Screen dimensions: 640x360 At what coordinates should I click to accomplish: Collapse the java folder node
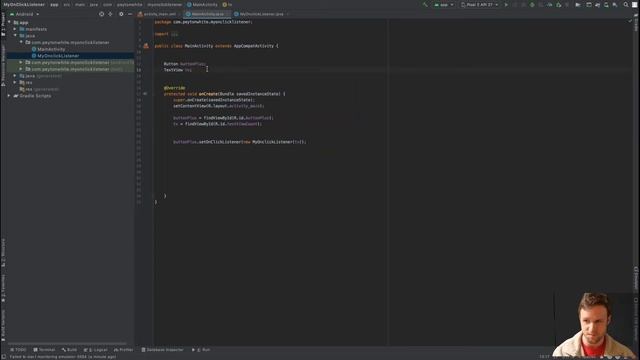point(15,36)
